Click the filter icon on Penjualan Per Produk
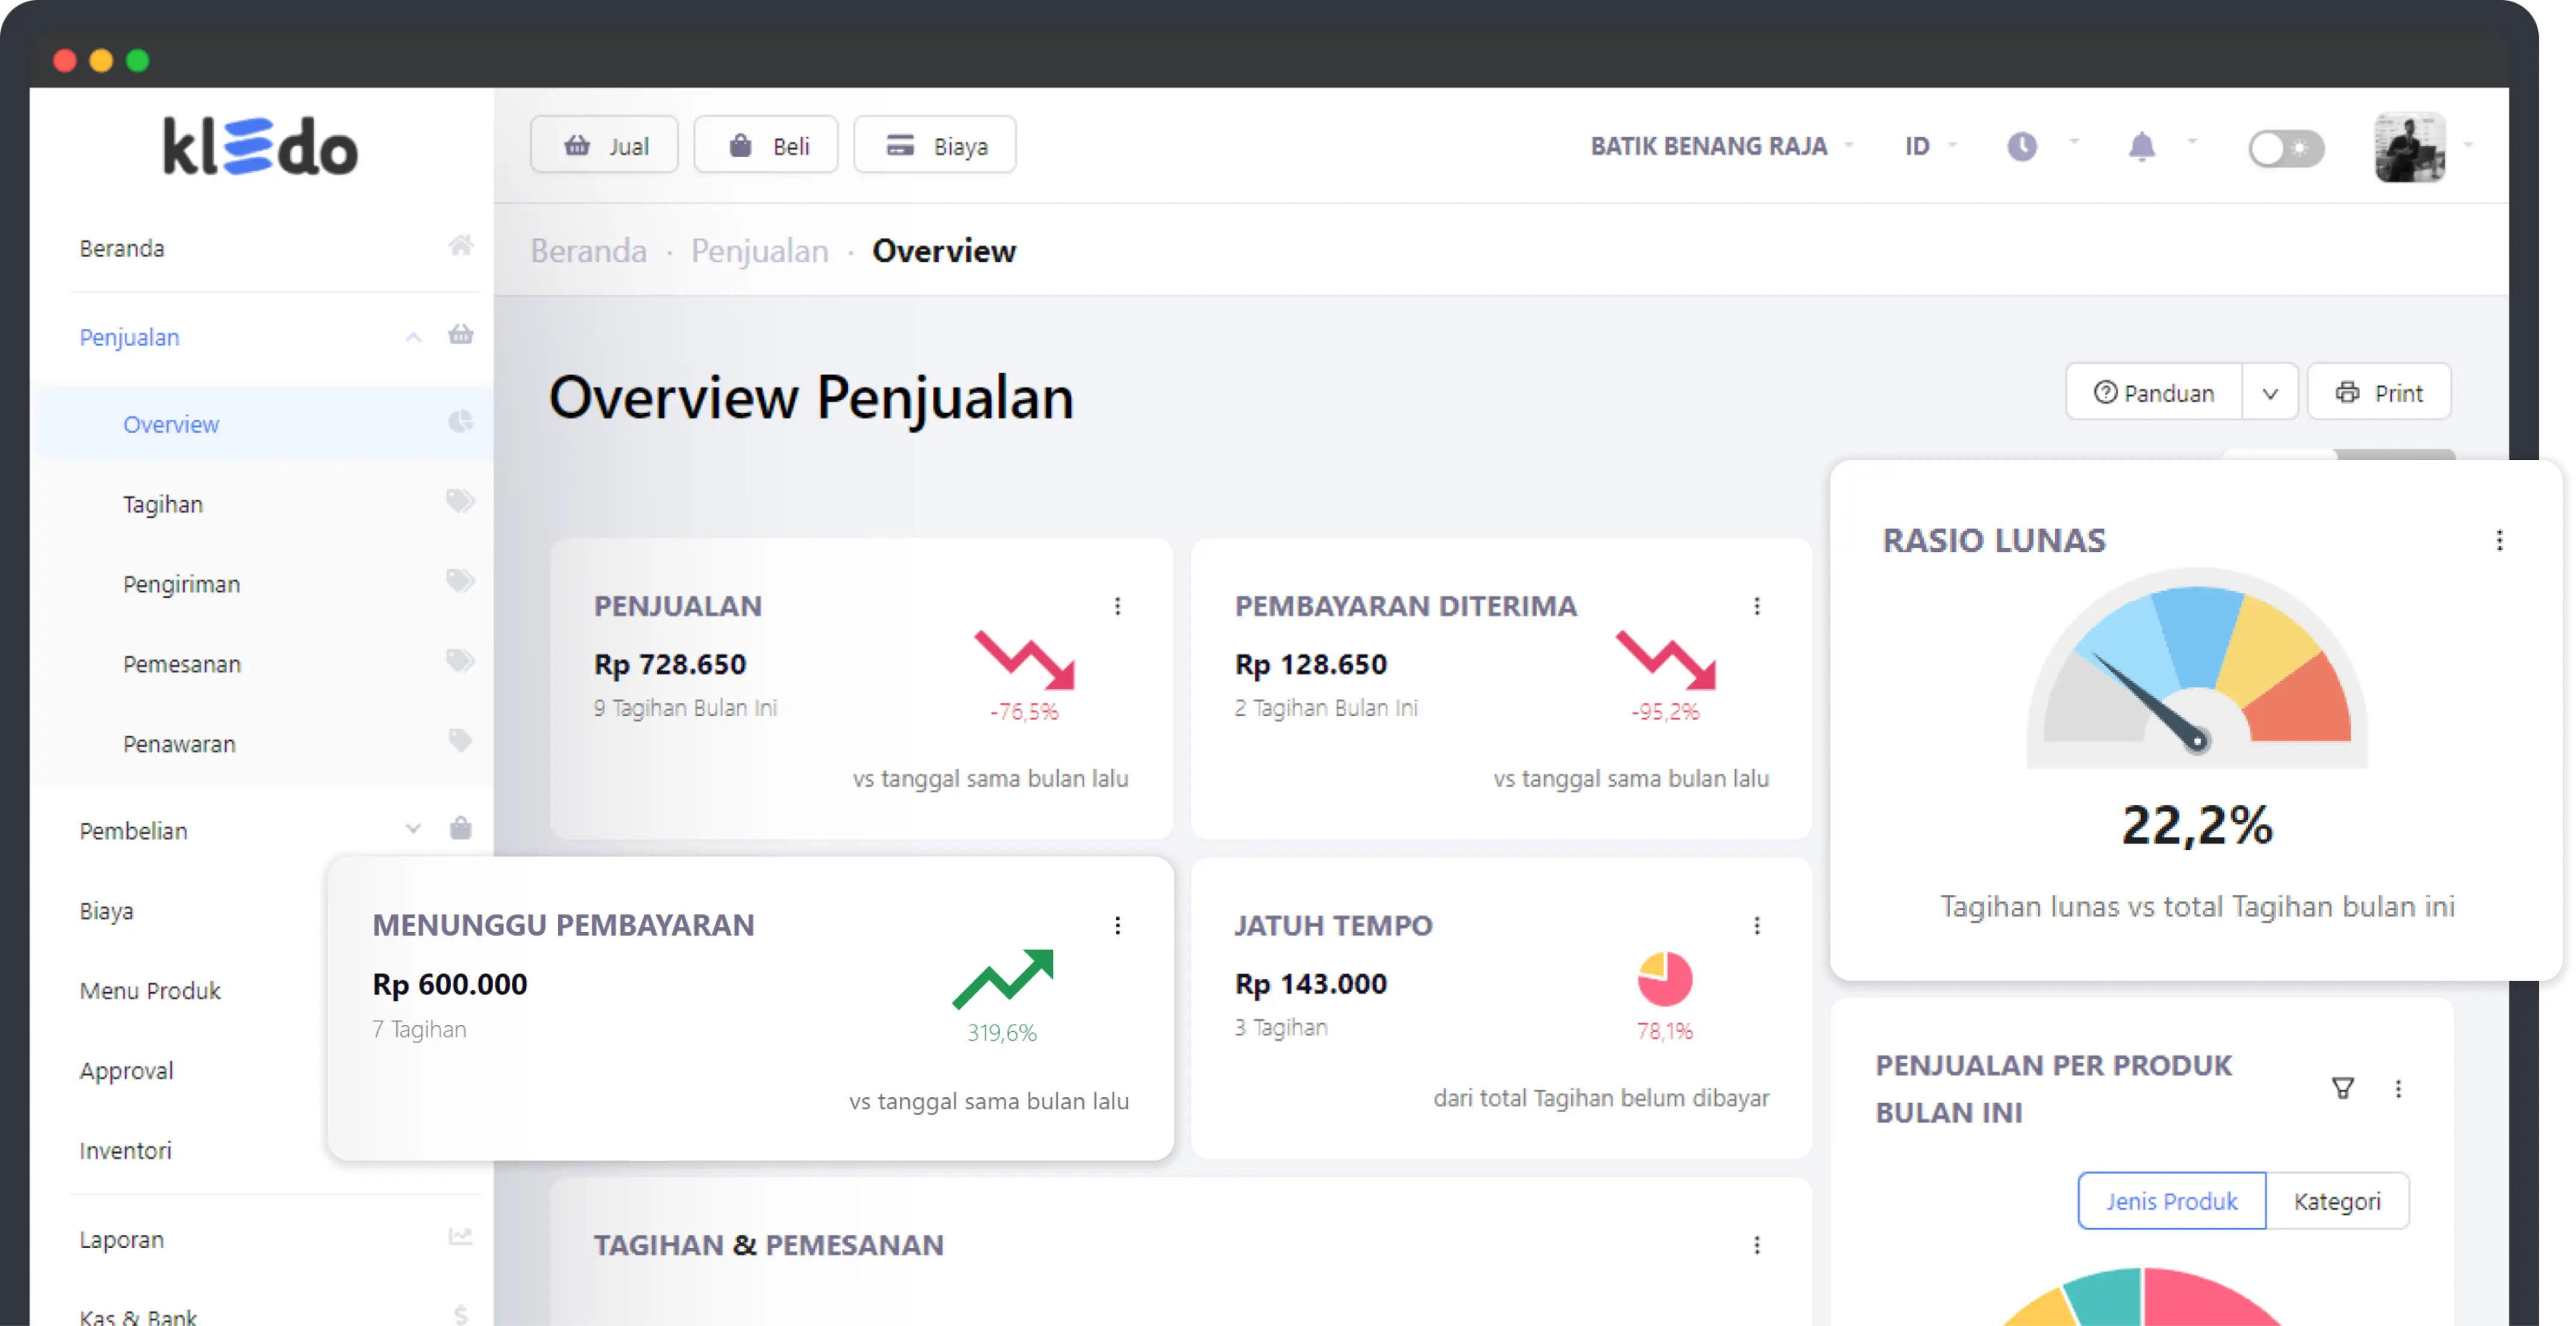This screenshot has height=1326, width=2576. pos(2342,1088)
